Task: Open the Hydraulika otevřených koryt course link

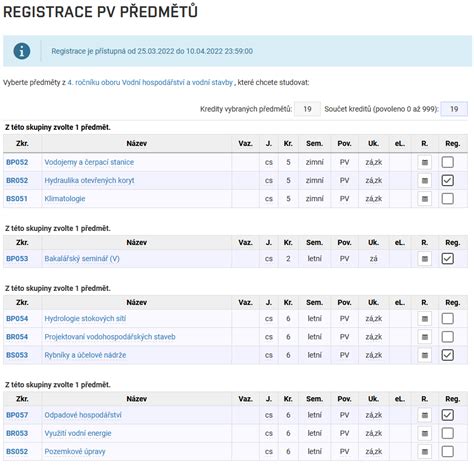Action: [x=89, y=181]
